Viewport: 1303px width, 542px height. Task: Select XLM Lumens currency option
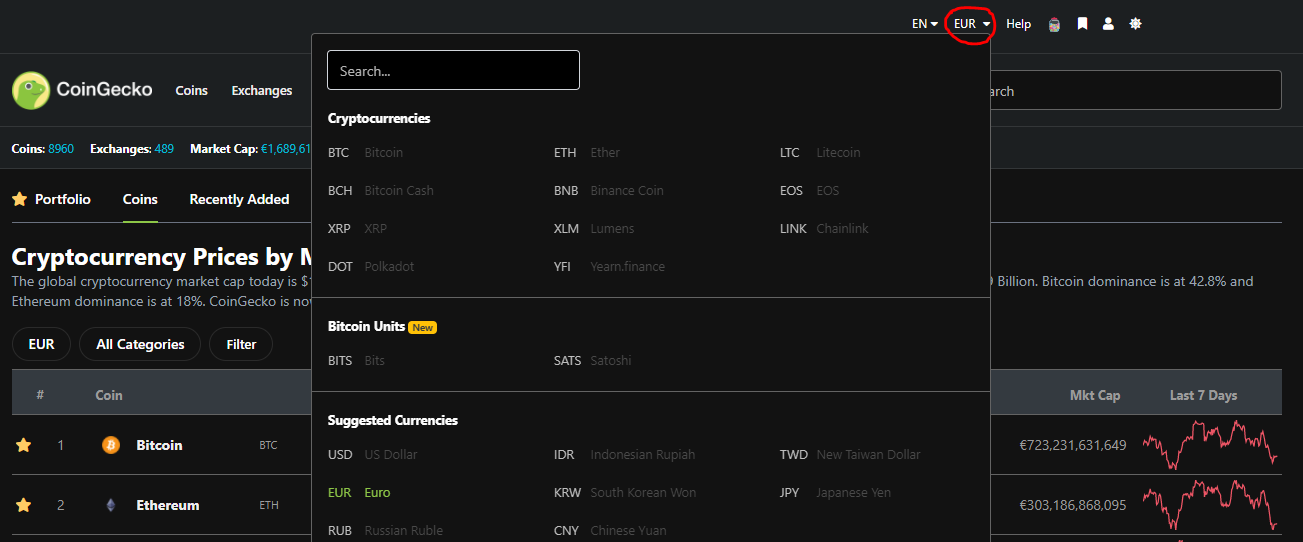[594, 229]
